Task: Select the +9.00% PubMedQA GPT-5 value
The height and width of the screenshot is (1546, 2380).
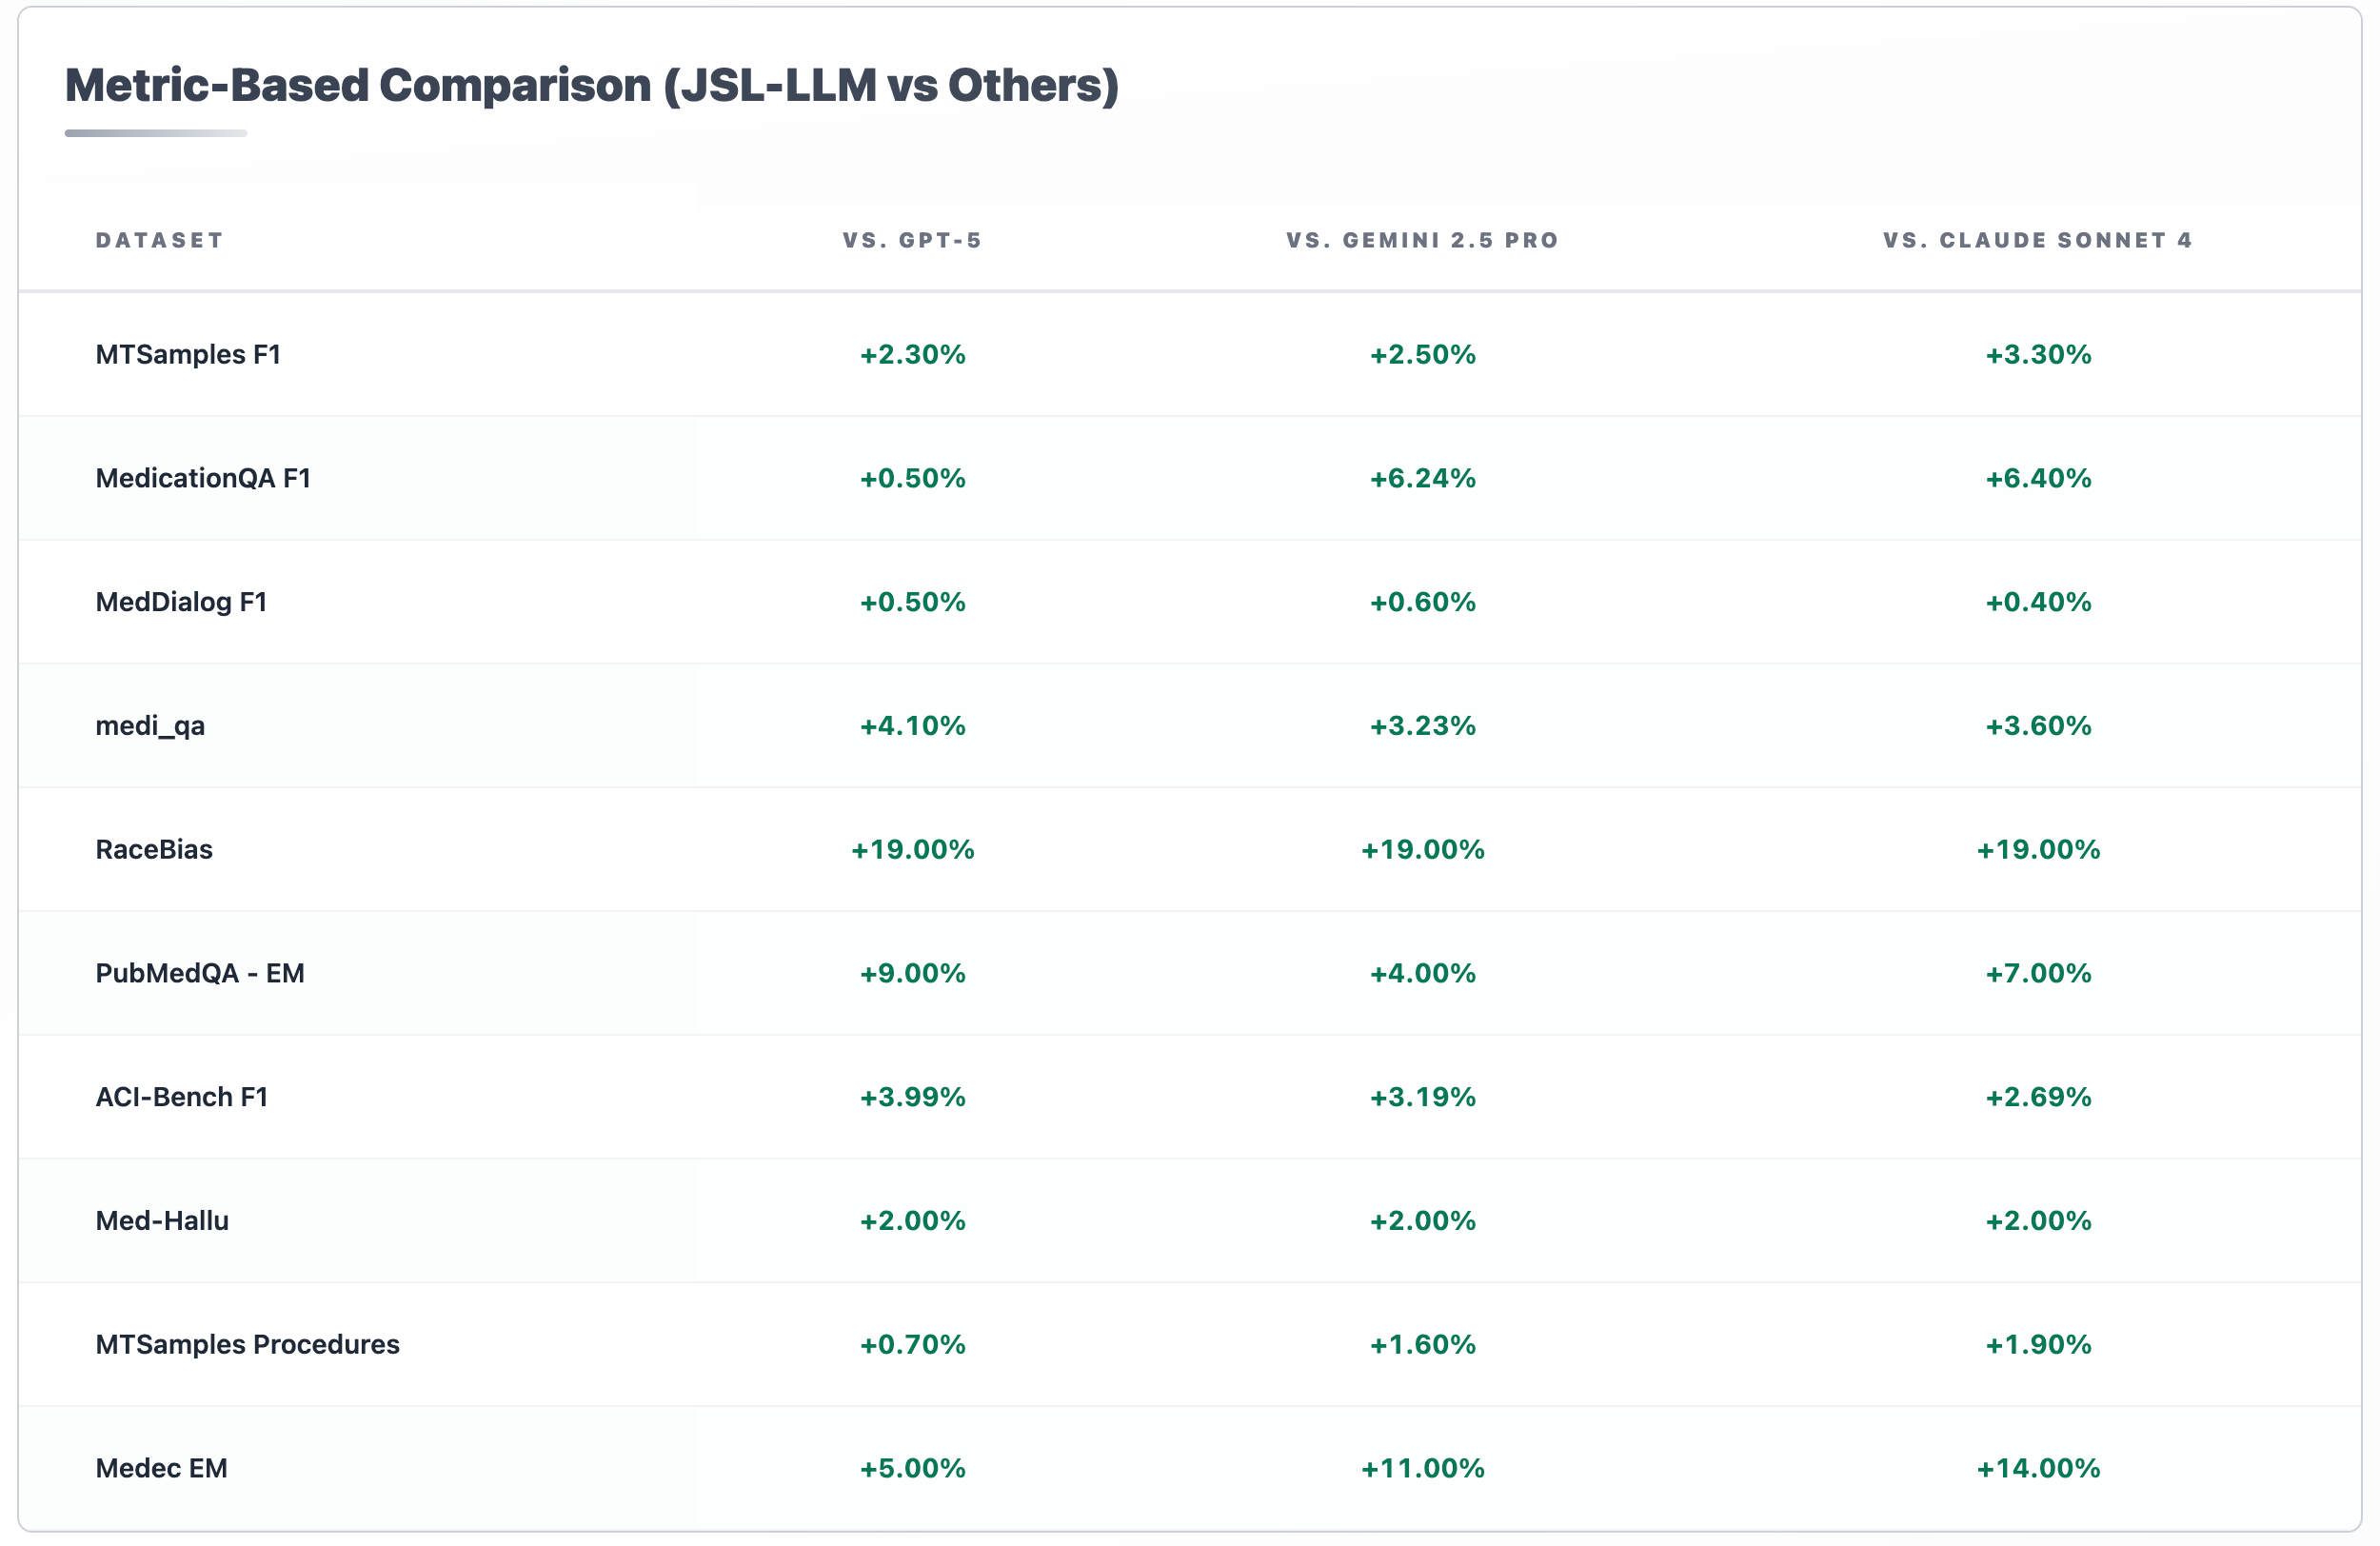Action: (911, 972)
